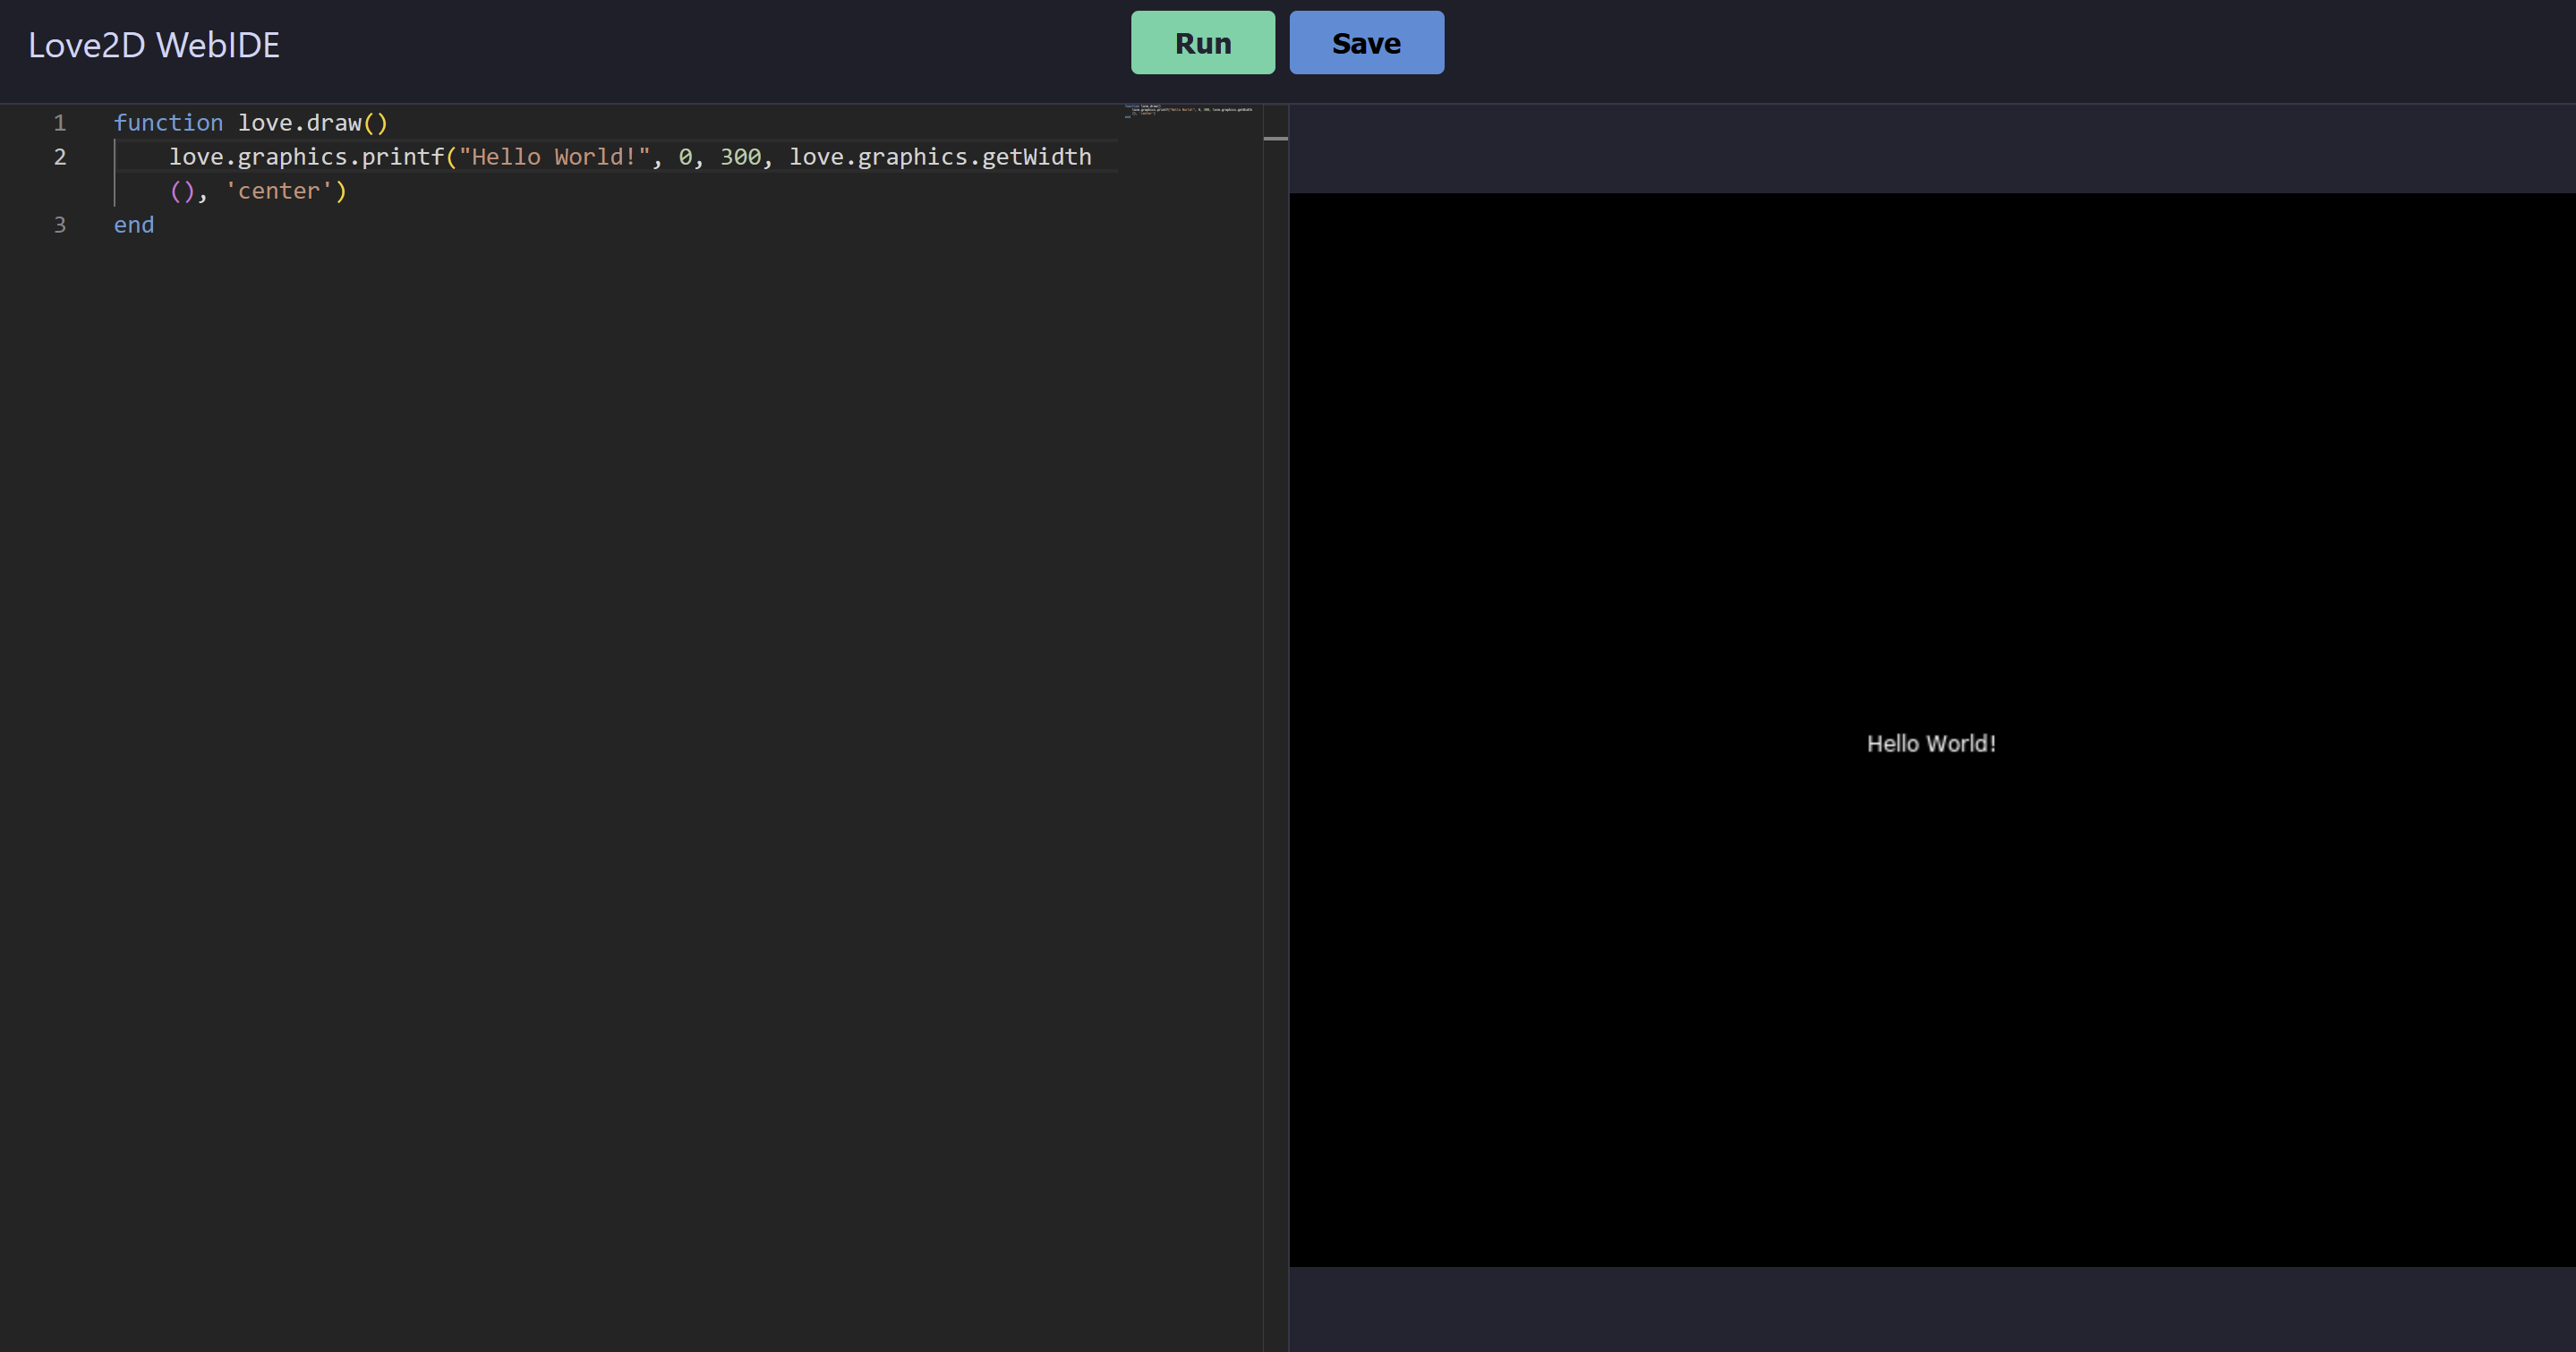Click the "Hello World!" string in code
The width and height of the screenshot is (2576, 1352).
[554, 157]
